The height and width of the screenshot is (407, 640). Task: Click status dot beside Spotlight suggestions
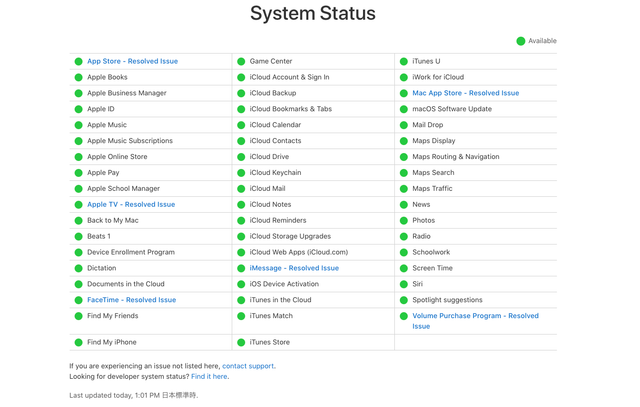404,300
